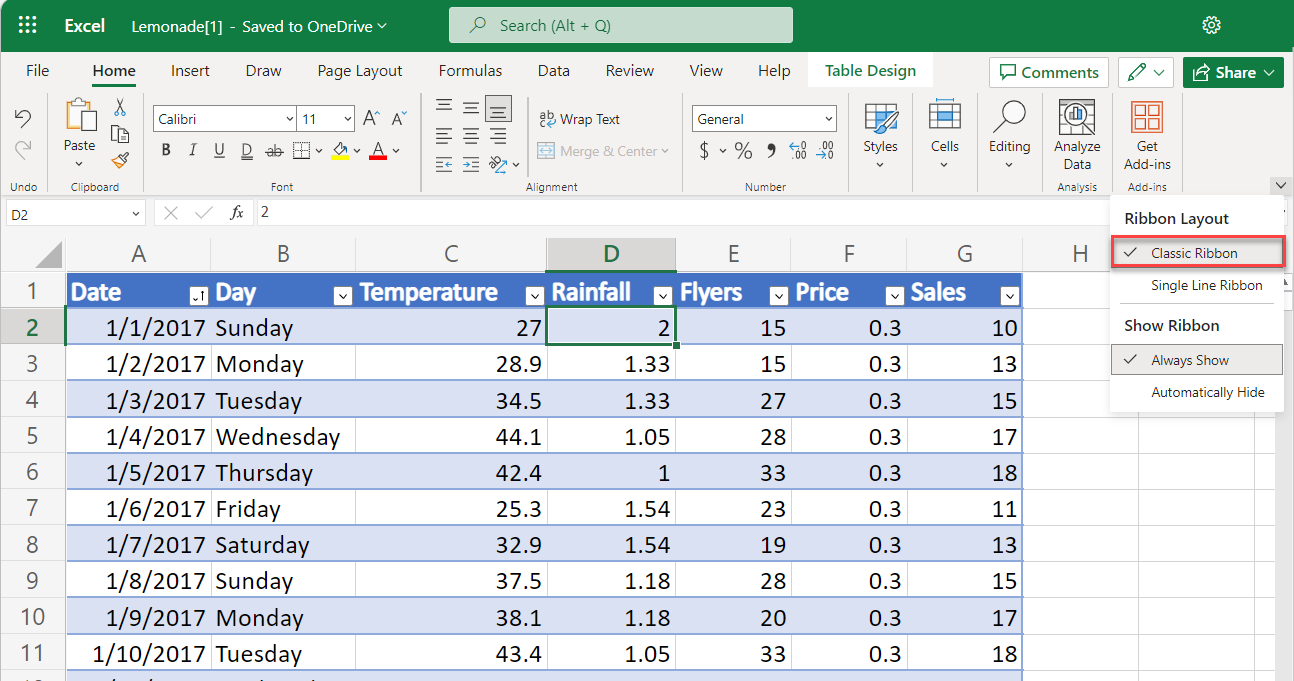Increase font size with the larger A
This screenshot has width=1294, height=681.
point(371,119)
